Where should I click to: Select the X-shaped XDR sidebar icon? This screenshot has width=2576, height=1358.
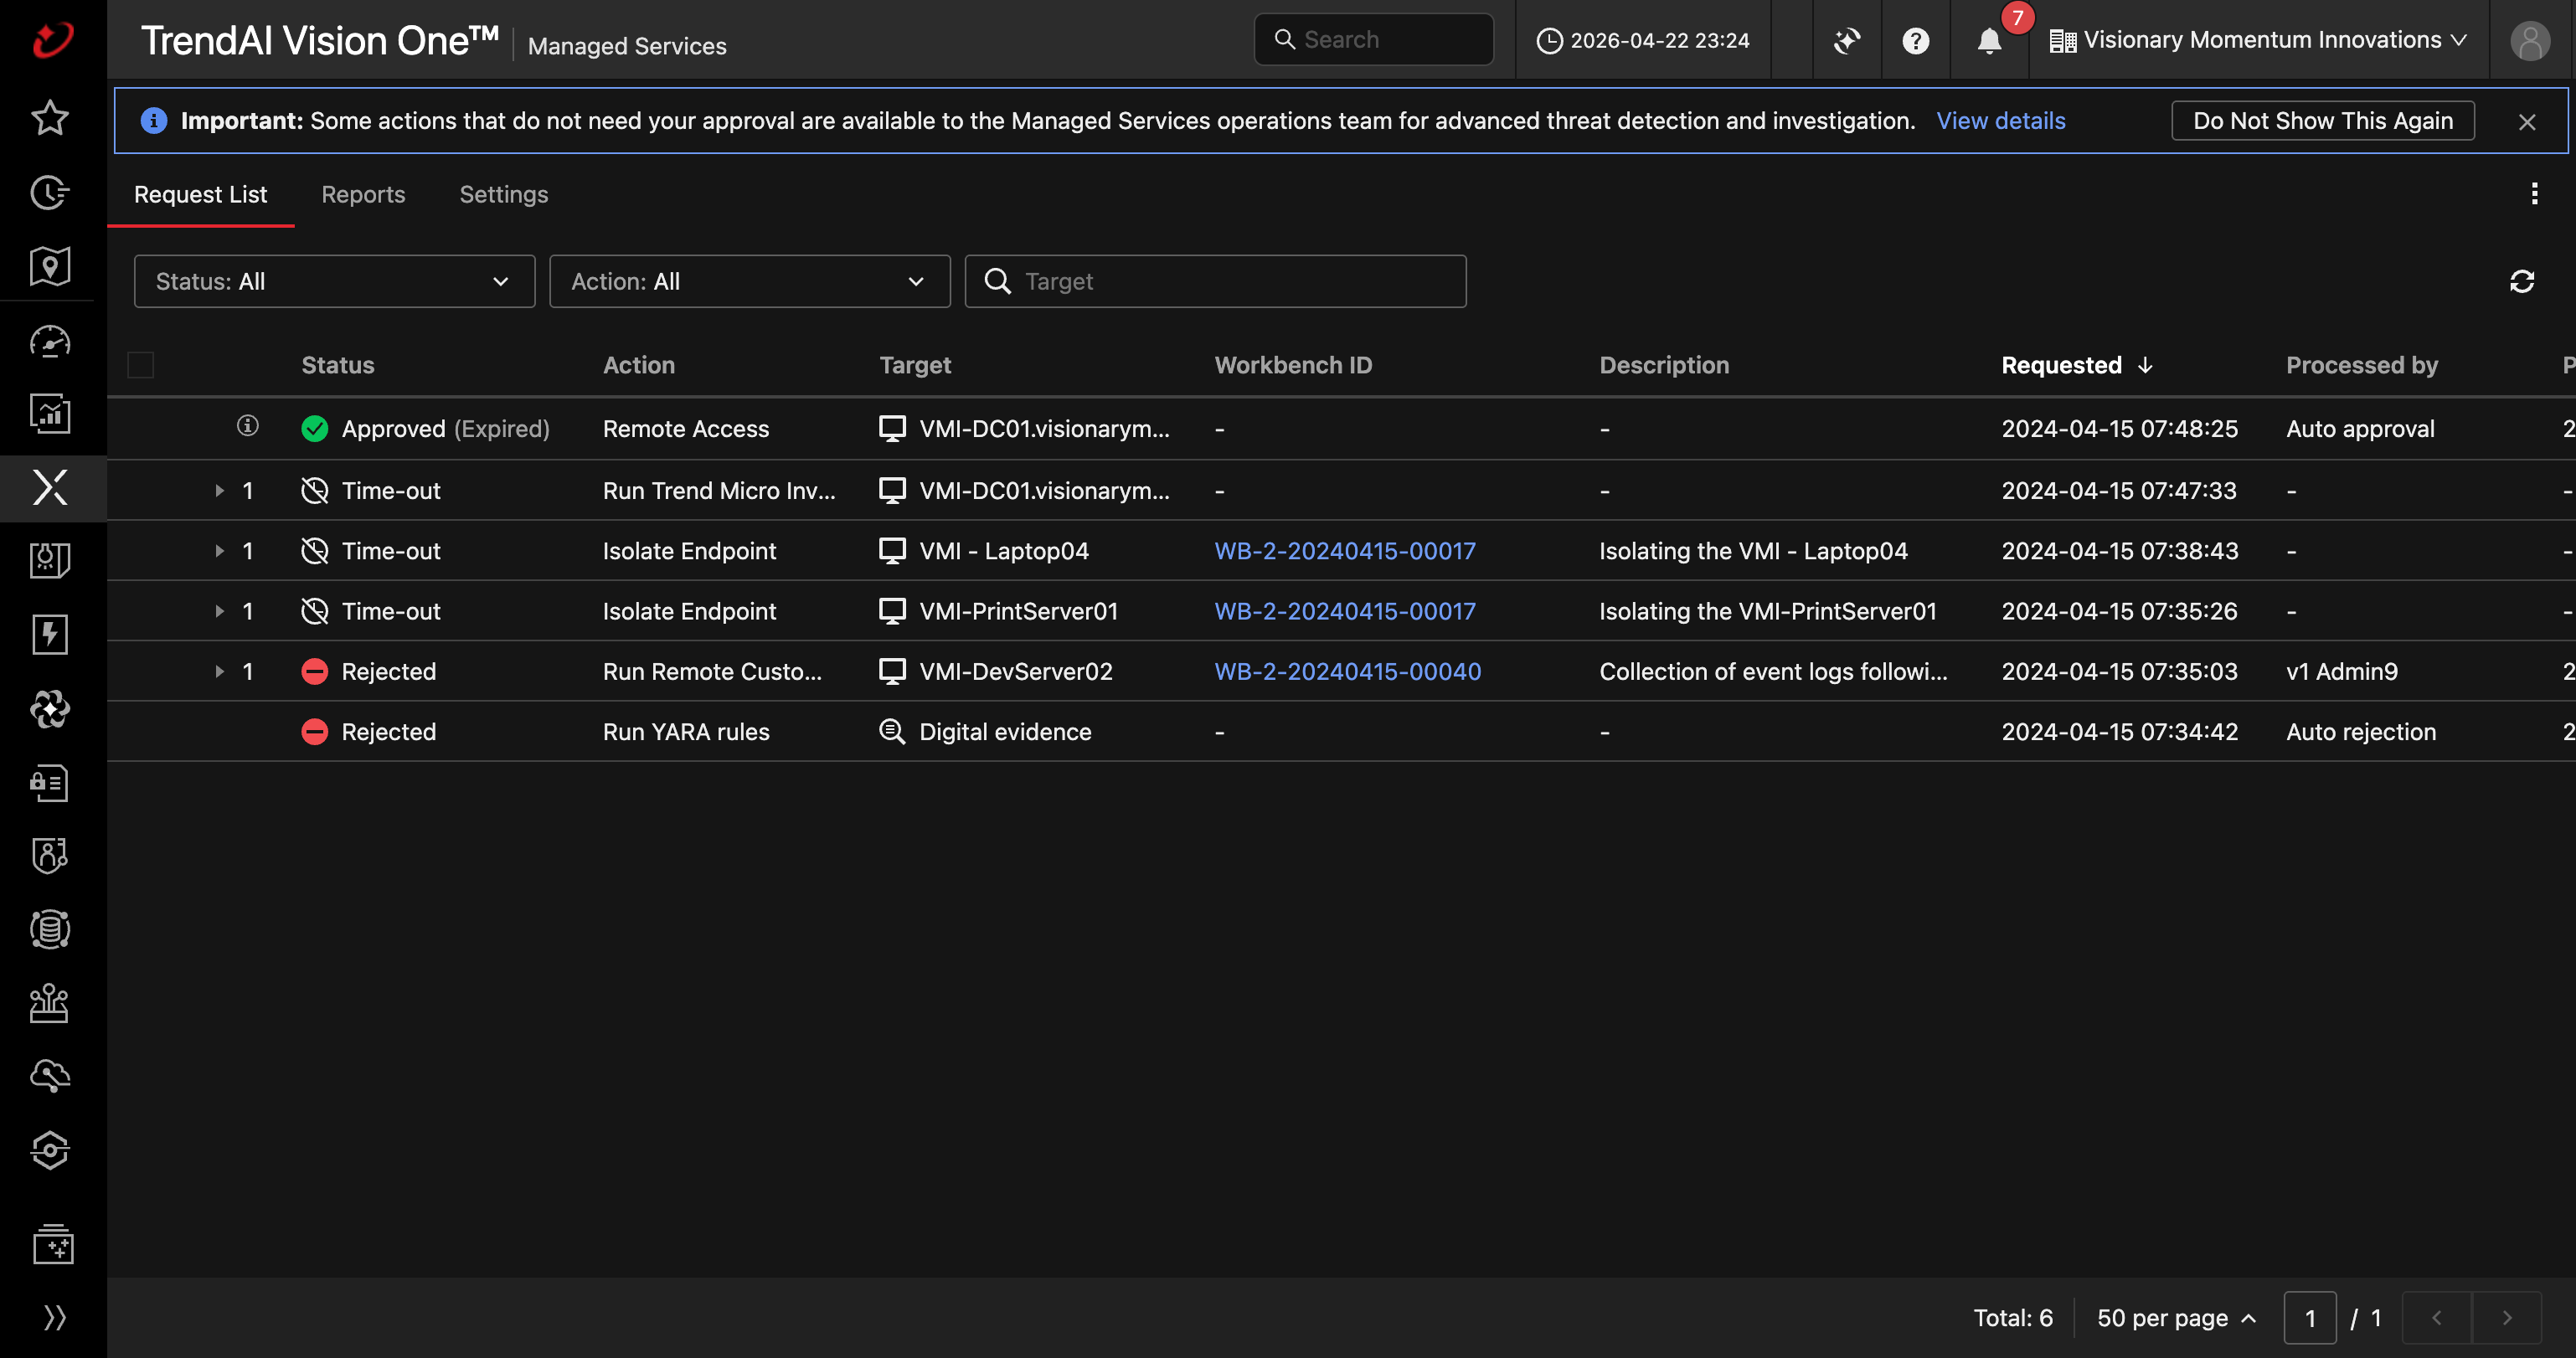point(50,488)
